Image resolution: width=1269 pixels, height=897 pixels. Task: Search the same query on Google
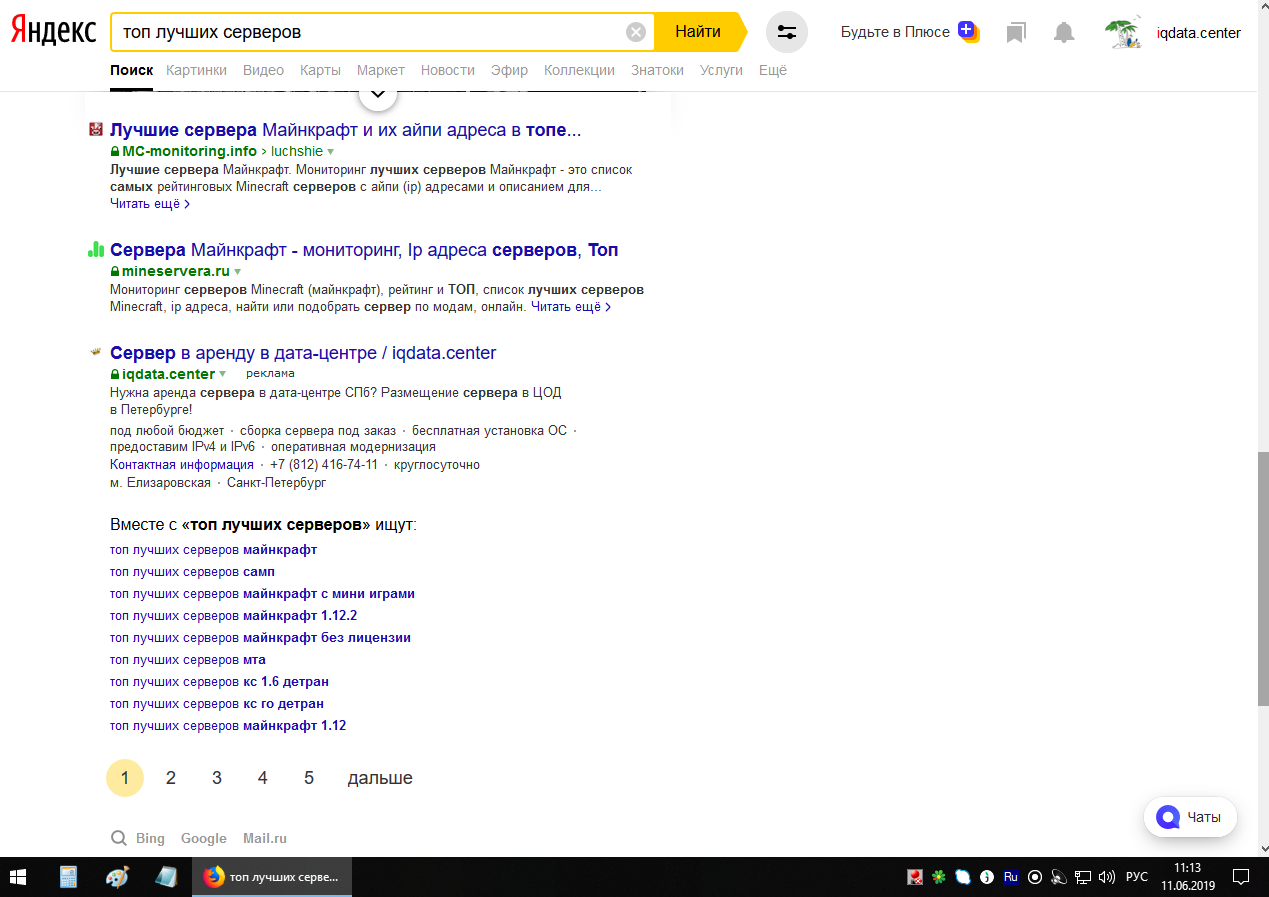(x=204, y=838)
